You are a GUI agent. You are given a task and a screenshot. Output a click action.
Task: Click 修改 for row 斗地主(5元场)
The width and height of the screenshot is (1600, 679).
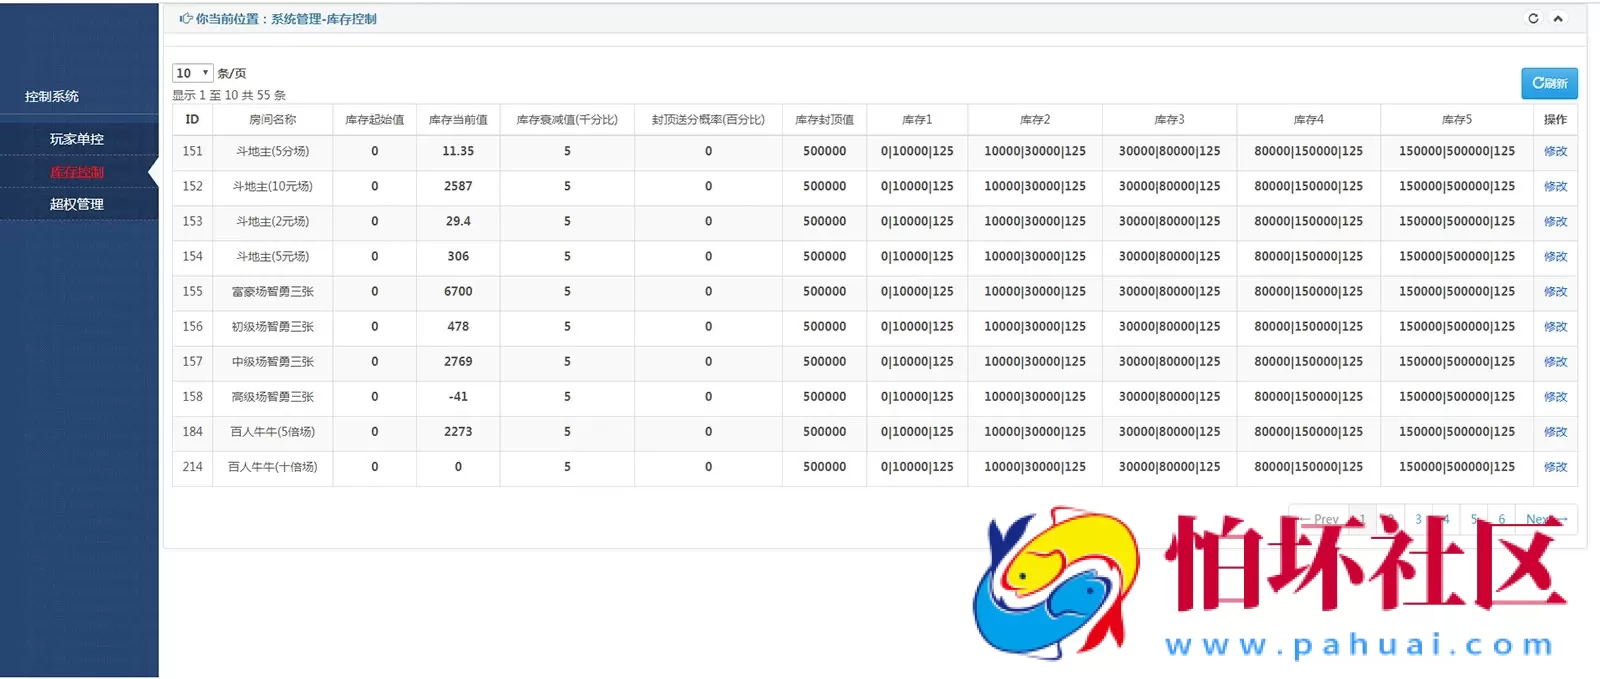click(x=1555, y=256)
